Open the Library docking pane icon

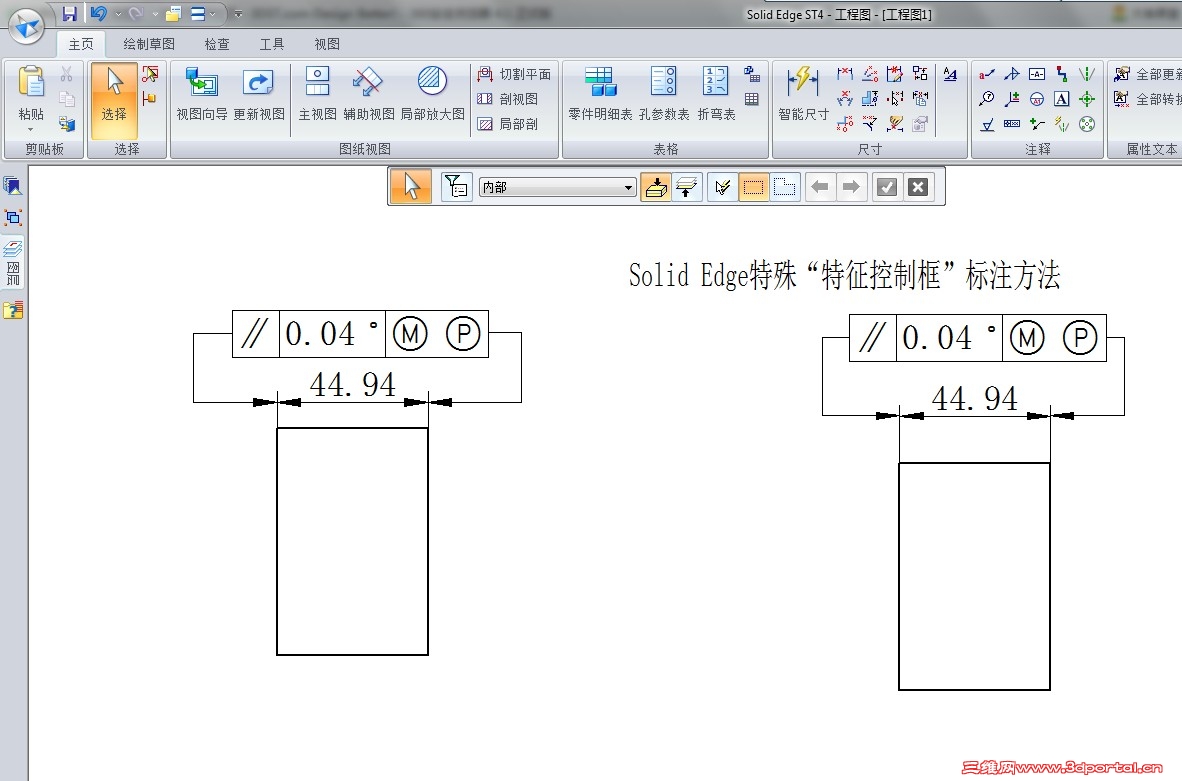13,185
